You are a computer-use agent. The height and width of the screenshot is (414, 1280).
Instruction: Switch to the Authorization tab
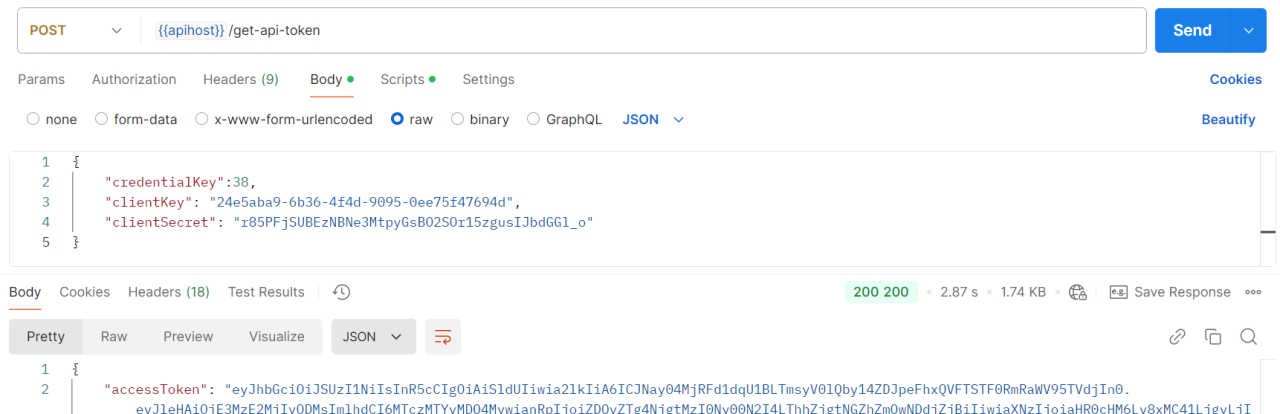134,79
